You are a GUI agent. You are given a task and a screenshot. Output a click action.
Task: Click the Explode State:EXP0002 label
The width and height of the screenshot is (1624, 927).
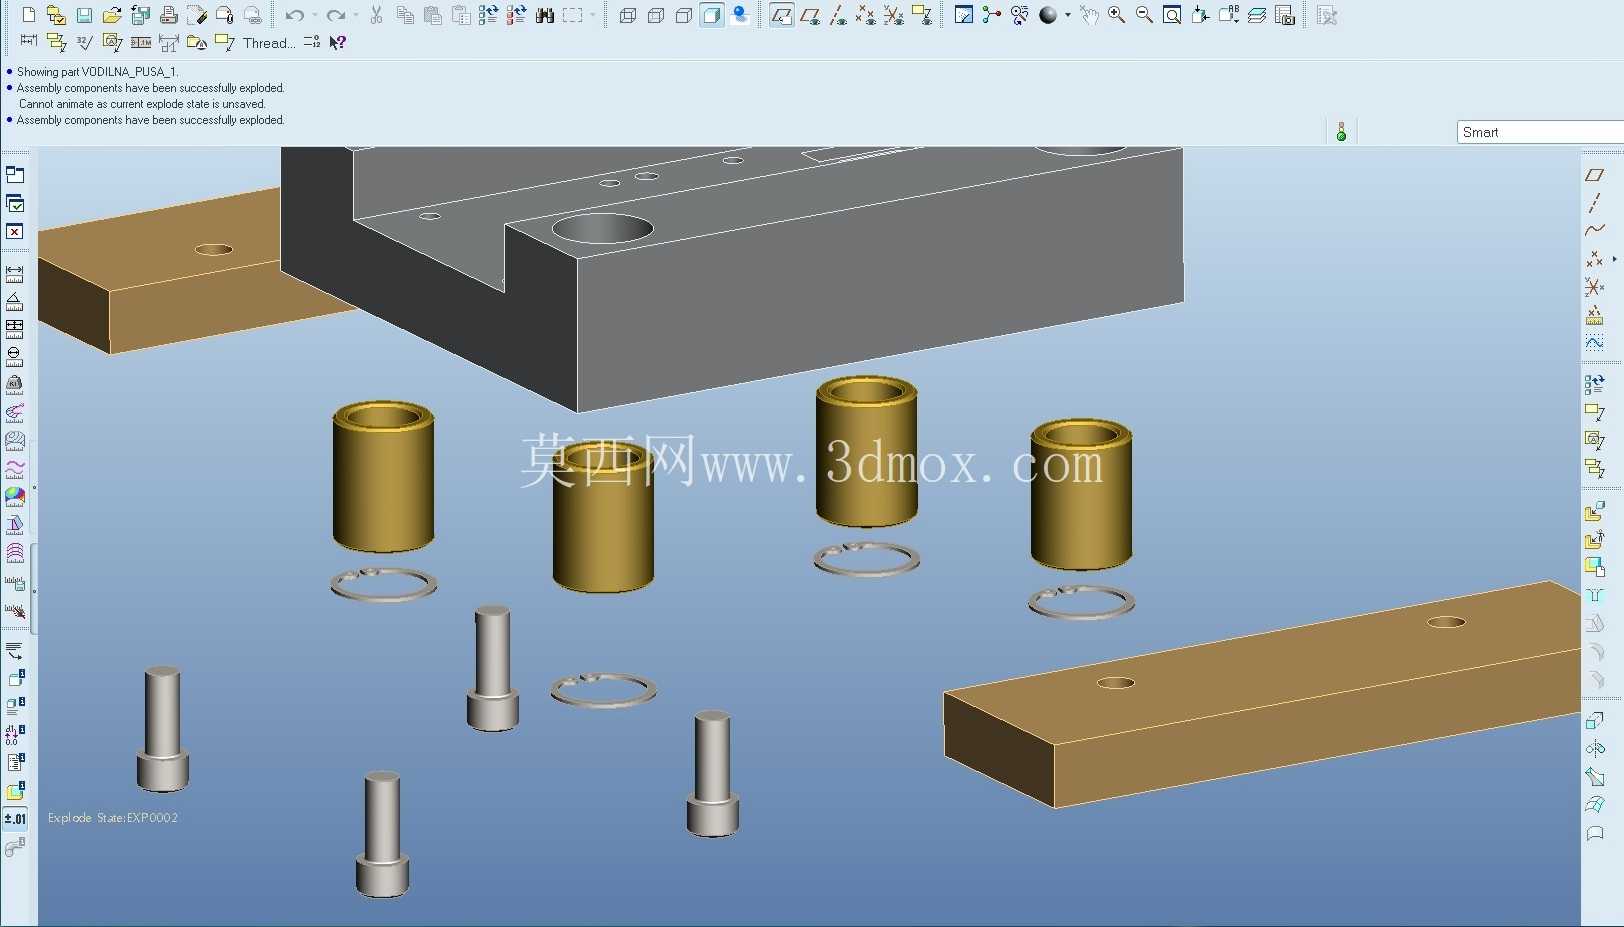pos(113,818)
